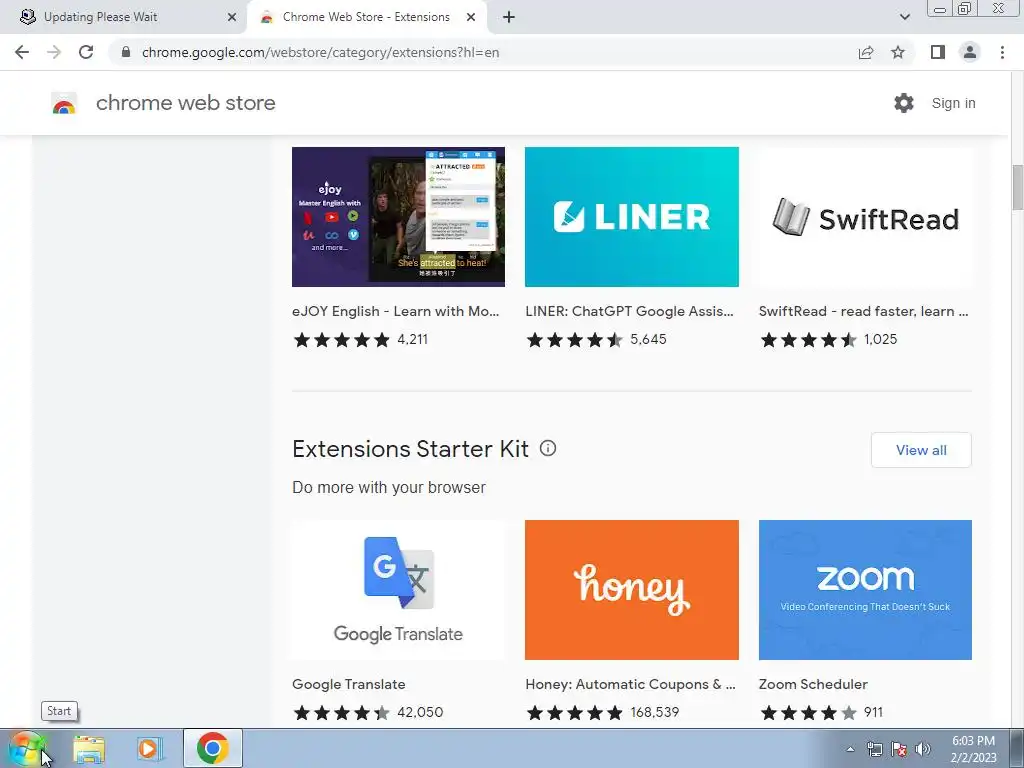Open the tab search chevron
The image size is (1024, 768).
pos(904,17)
